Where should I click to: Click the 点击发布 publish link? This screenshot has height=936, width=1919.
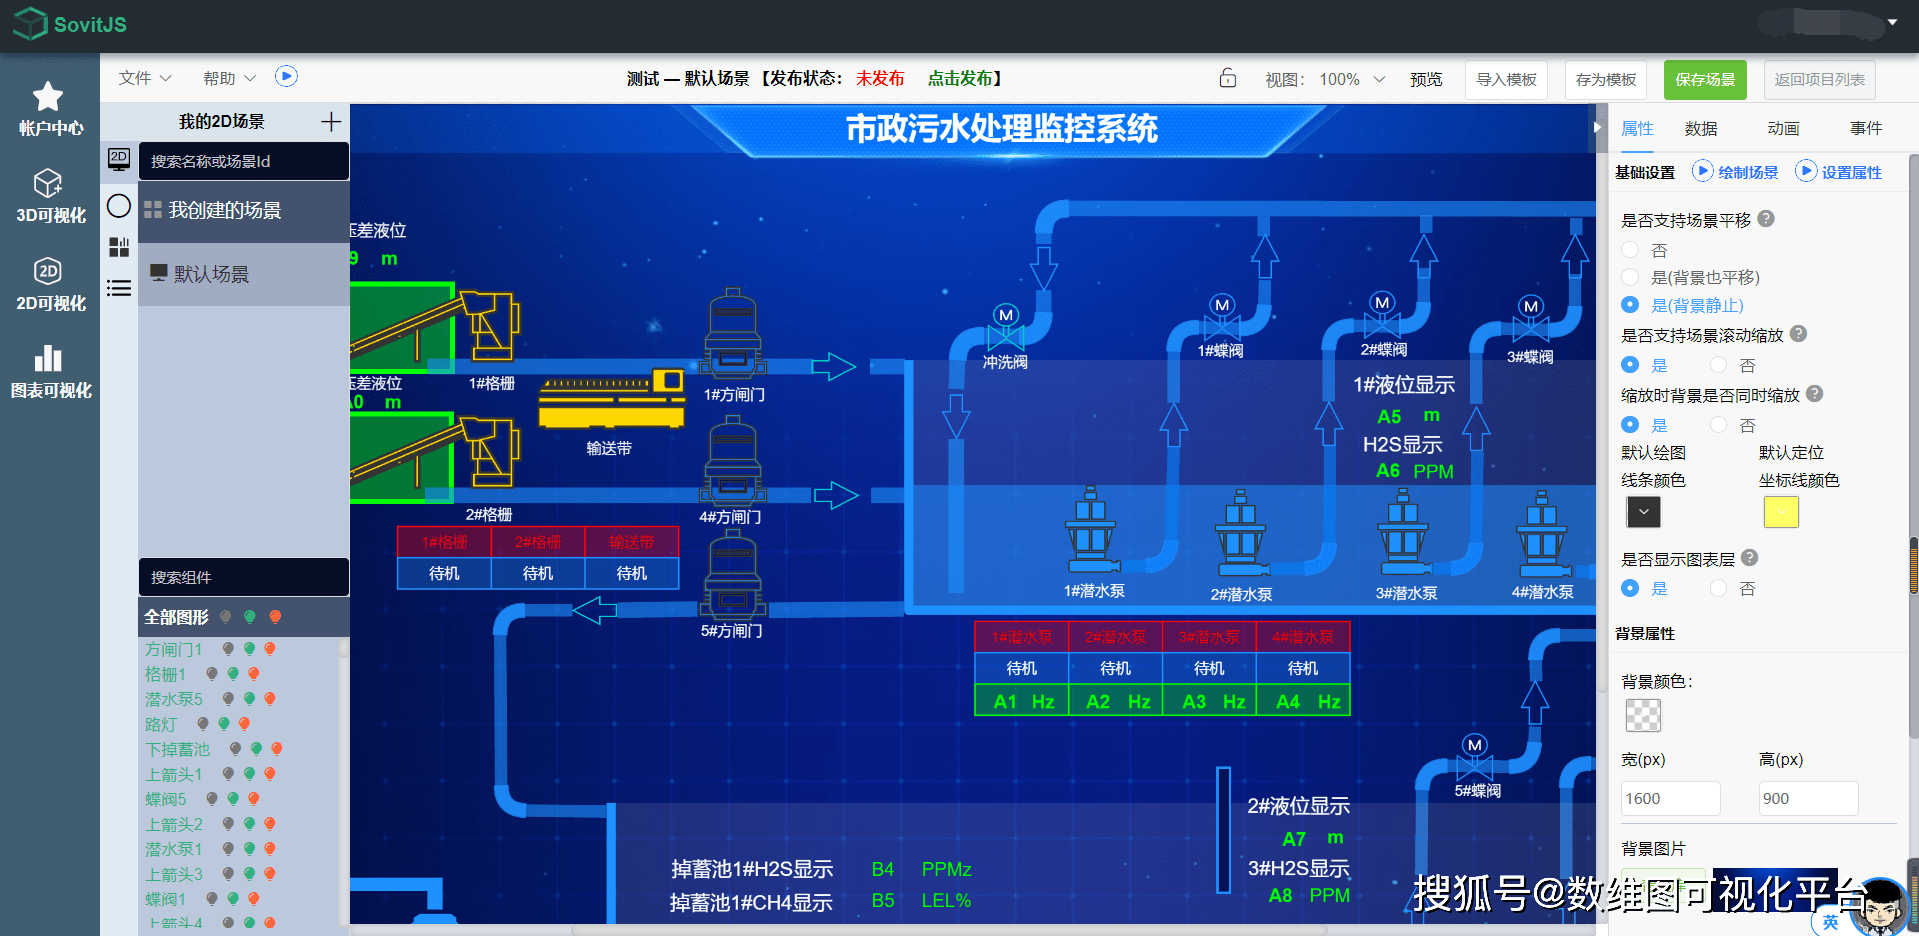pyautogui.click(x=962, y=77)
